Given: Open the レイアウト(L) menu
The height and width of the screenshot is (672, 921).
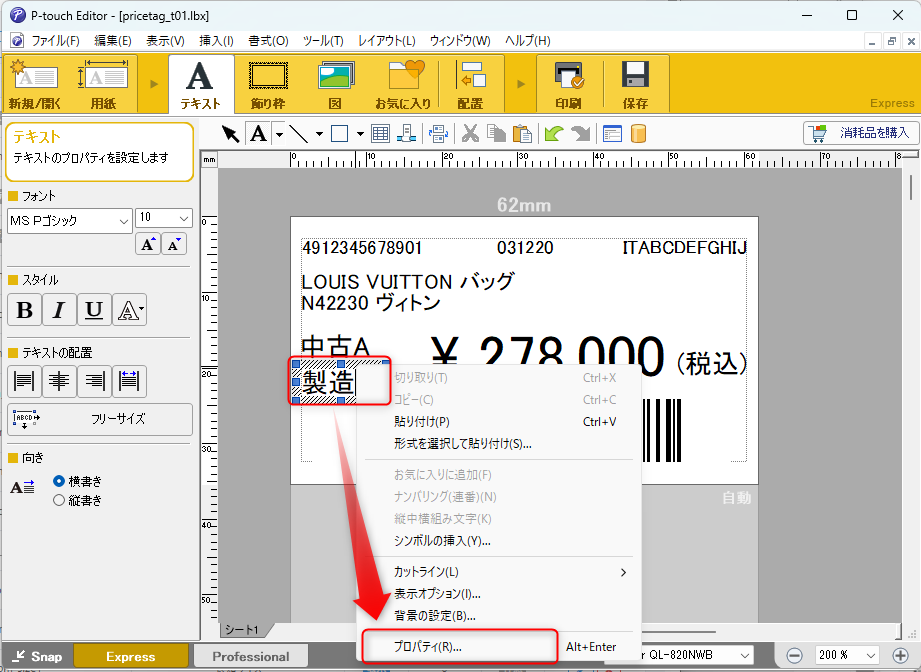Looking at the screenshot, I should 386,41.
